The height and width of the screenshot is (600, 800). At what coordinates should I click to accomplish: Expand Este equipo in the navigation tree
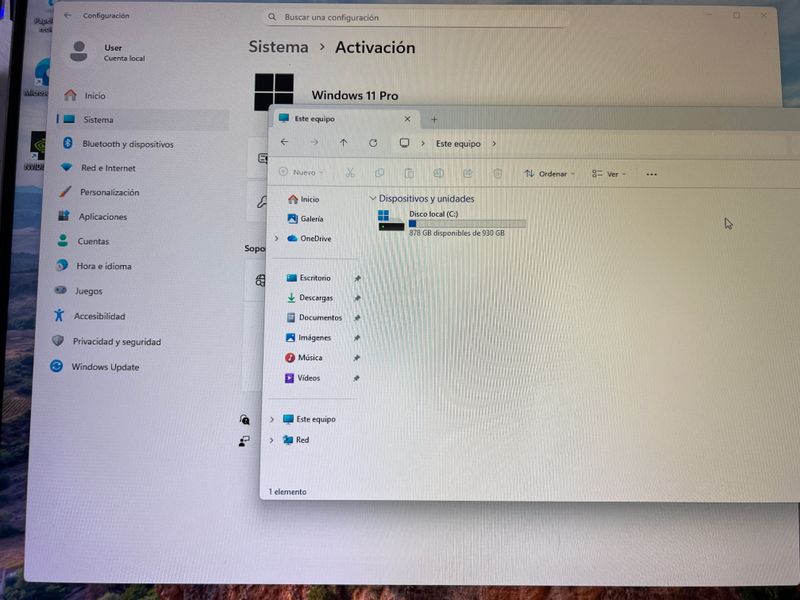(x=271, y=419)
